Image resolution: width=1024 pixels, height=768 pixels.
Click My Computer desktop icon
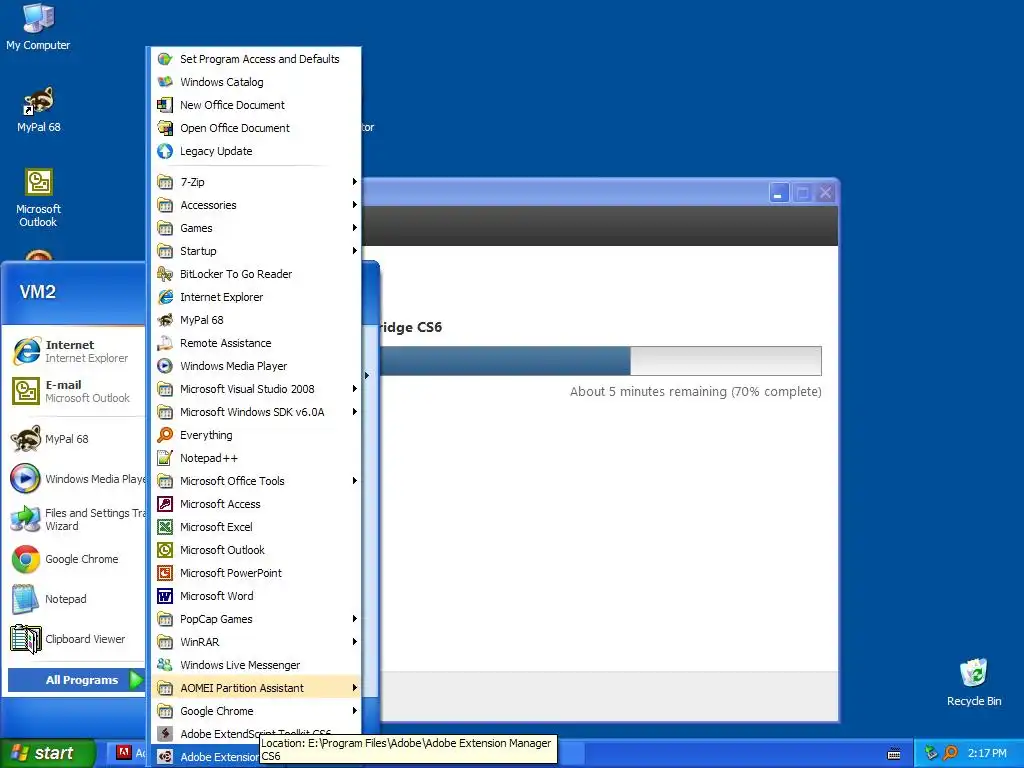38,18
